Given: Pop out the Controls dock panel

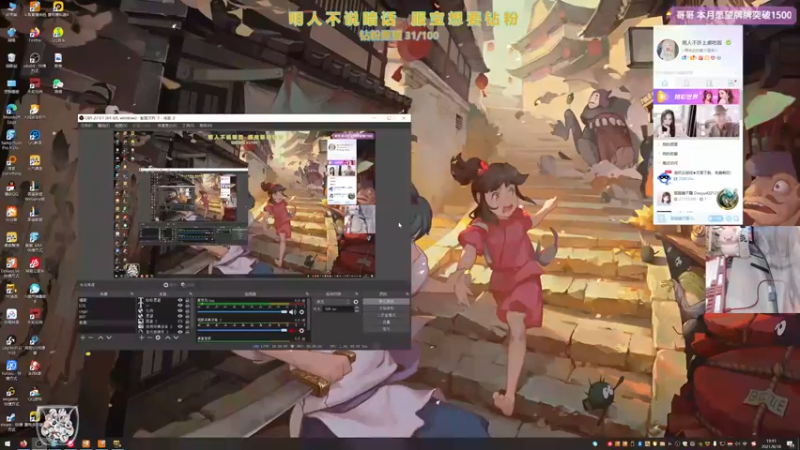Looking at the screenshot, I should (407, 294).
